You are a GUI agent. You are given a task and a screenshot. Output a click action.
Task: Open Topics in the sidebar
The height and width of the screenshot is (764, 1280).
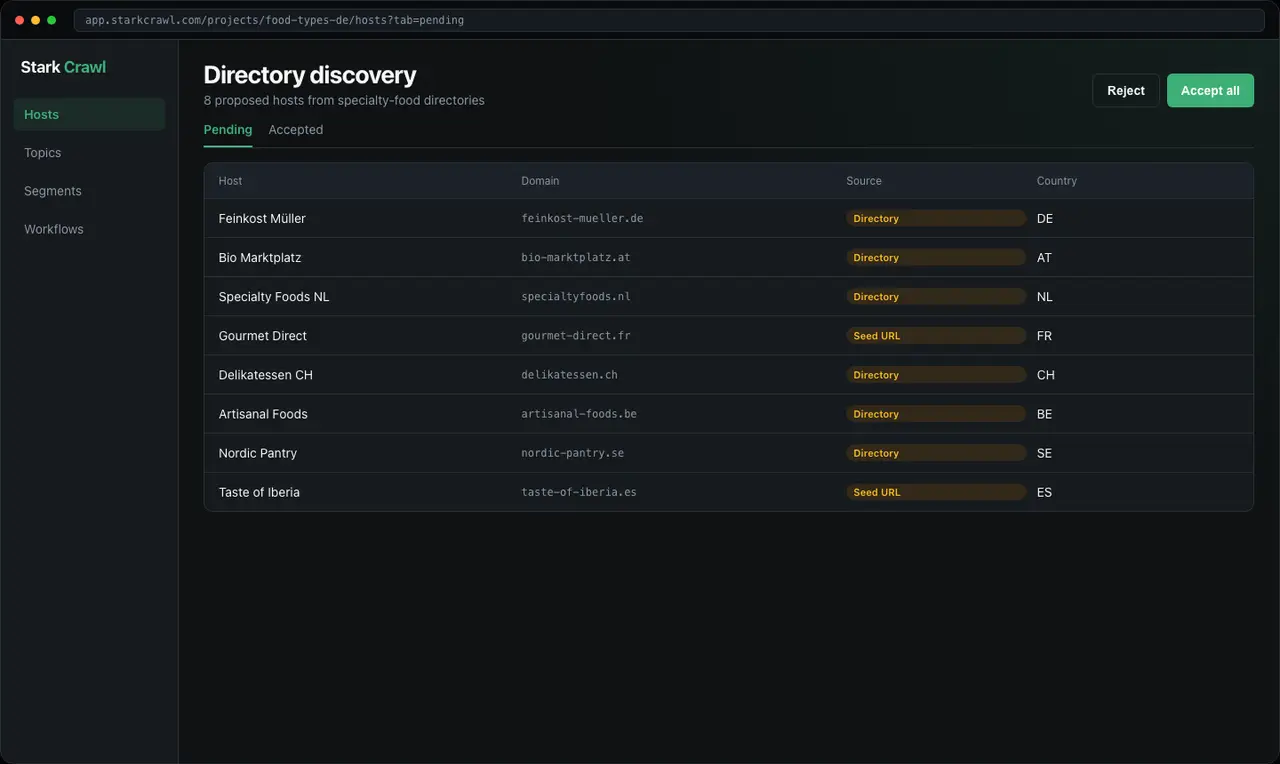[x=90, y=152]
